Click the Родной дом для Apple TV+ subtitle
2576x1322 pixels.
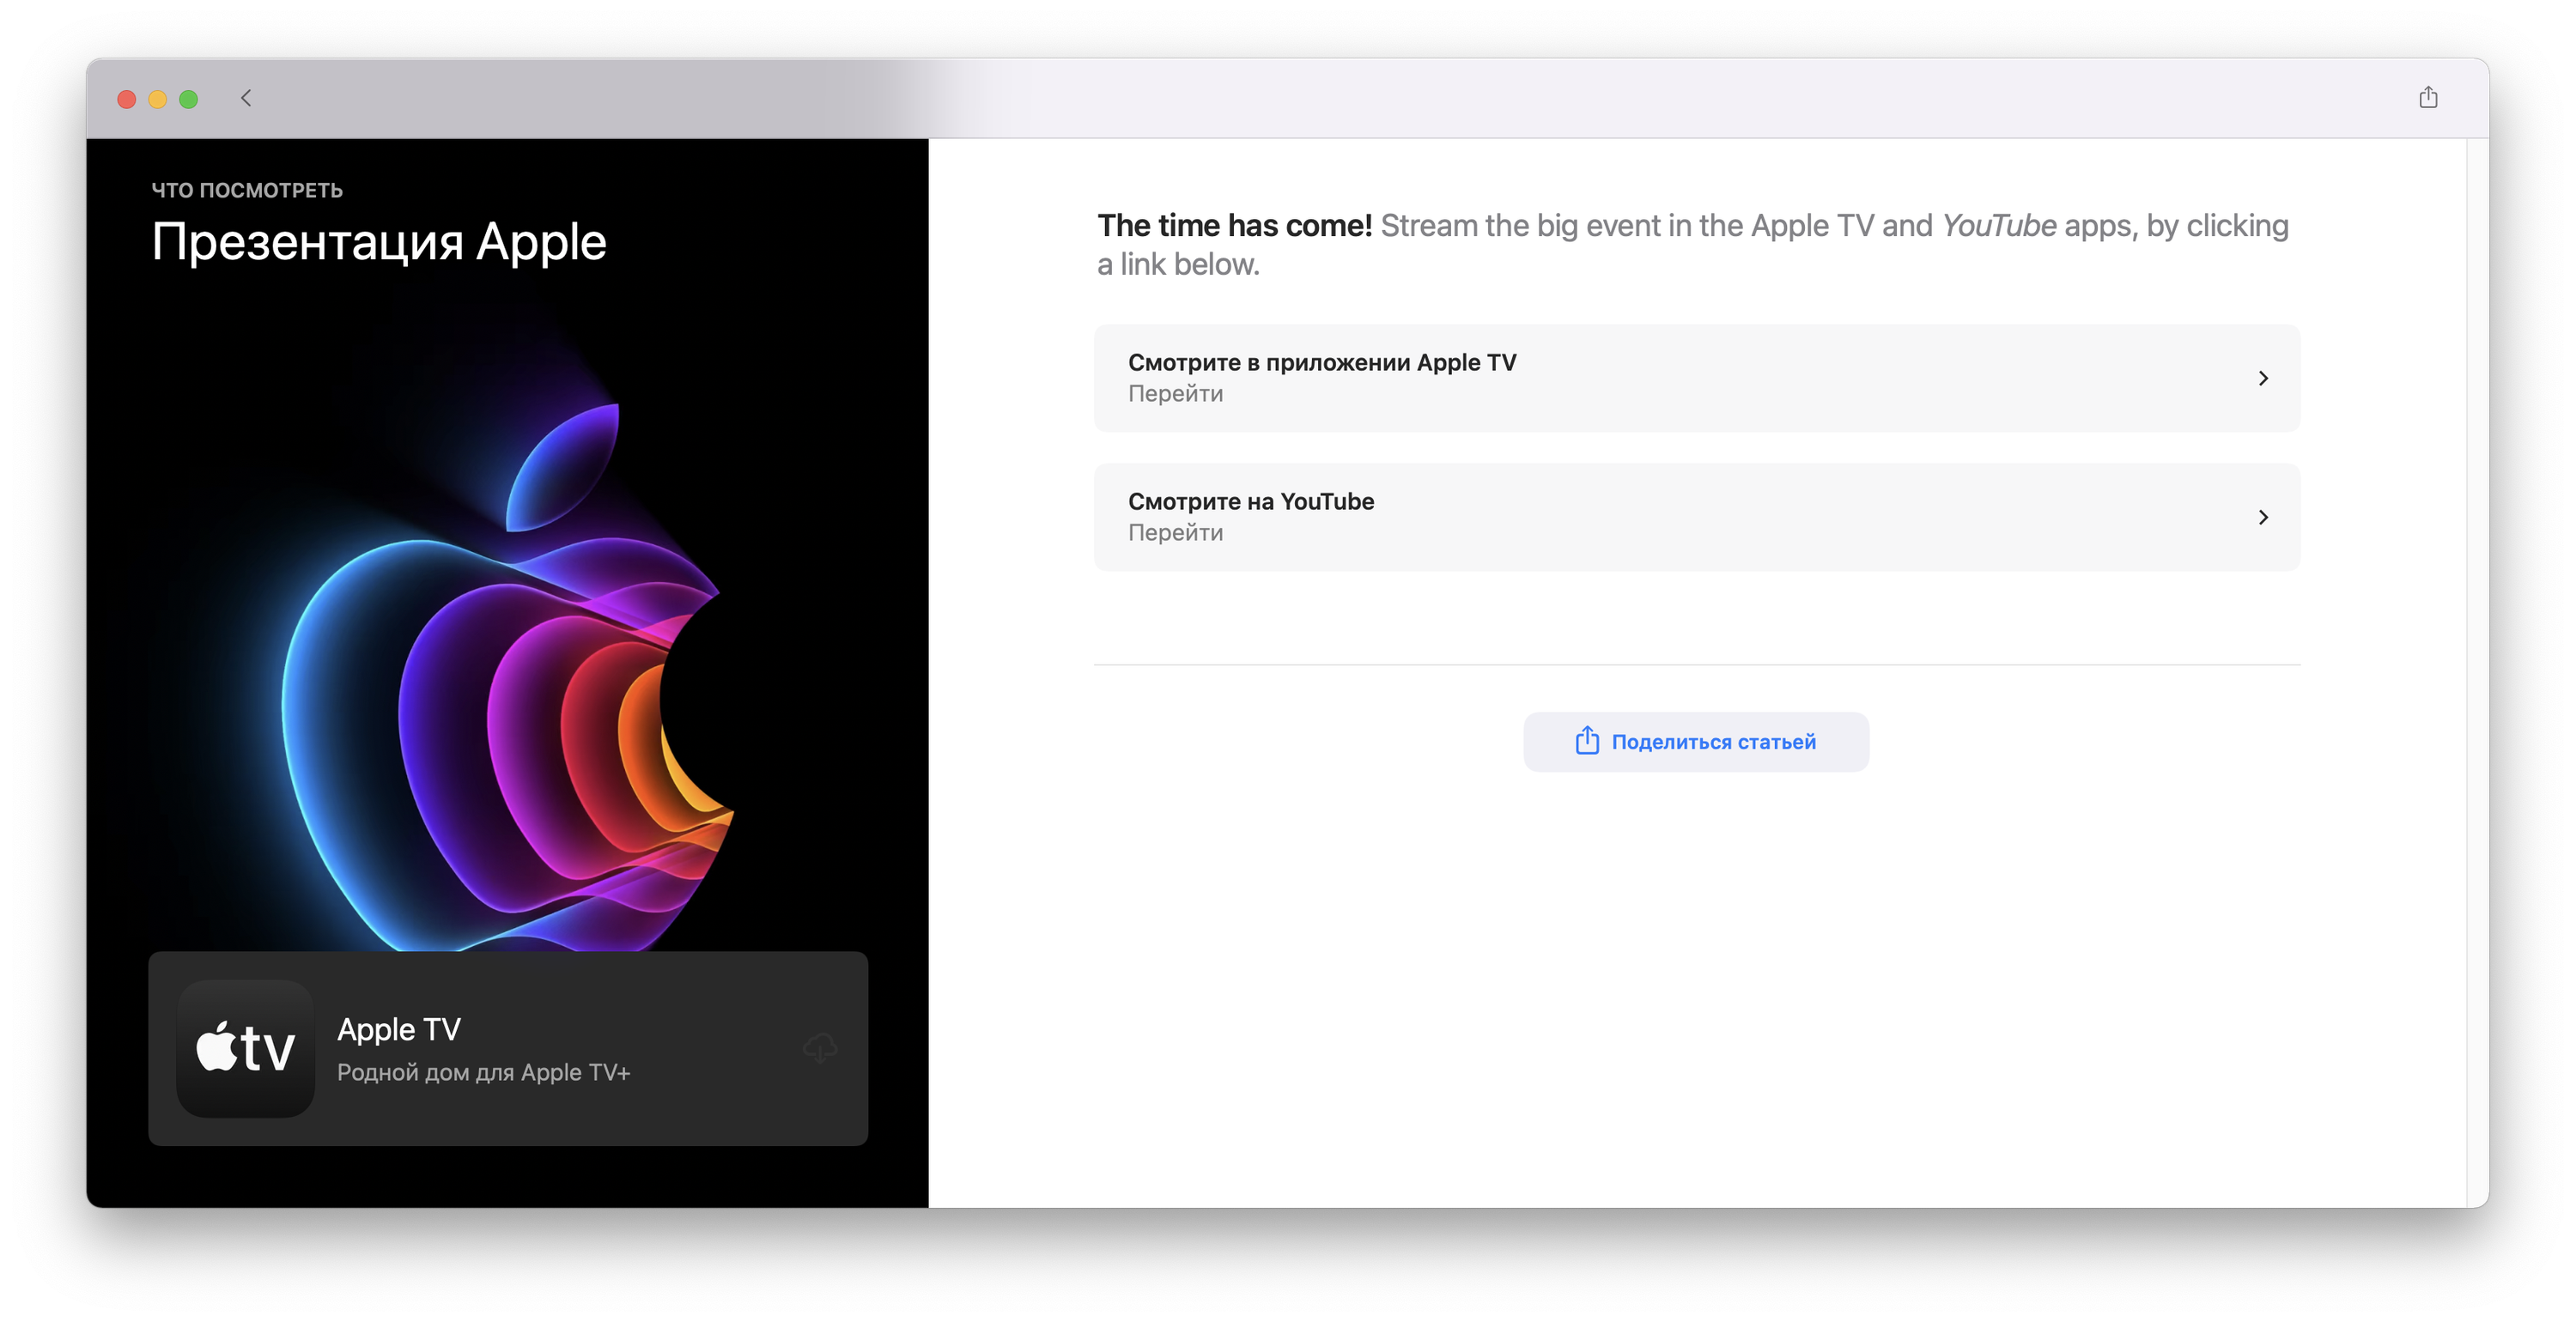483,1073
